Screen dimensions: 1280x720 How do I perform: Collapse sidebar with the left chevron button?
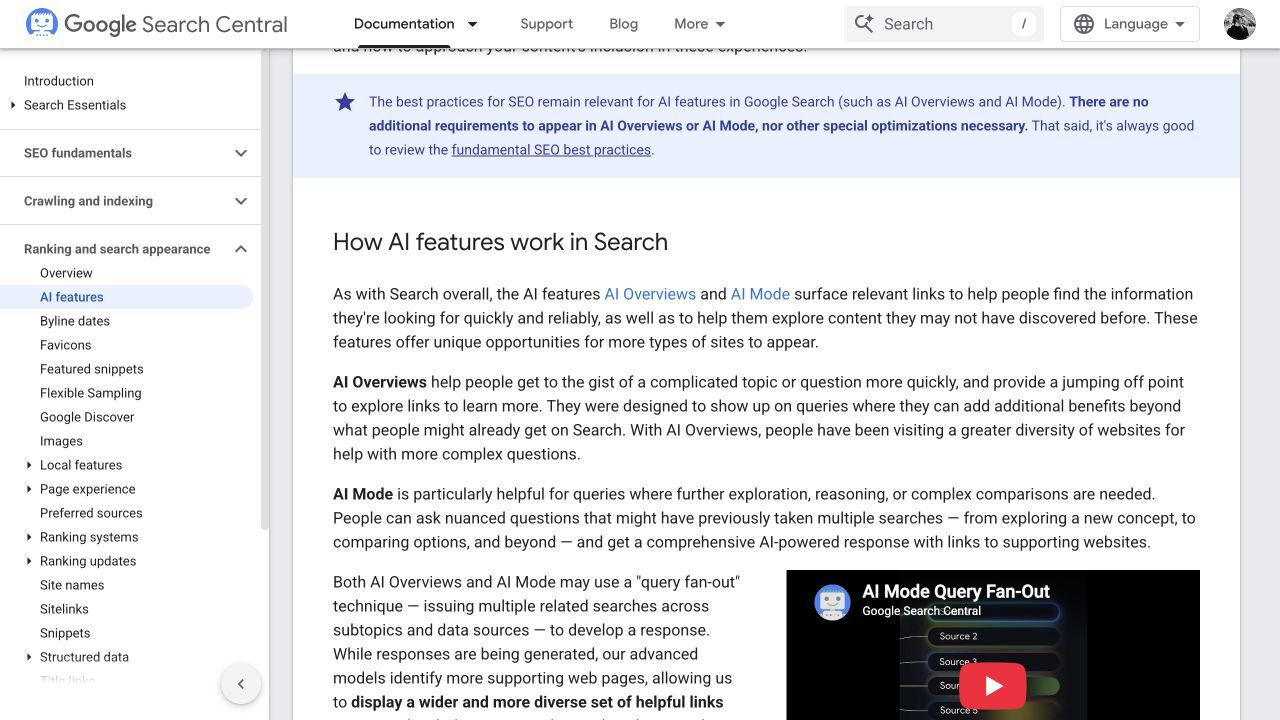pos(241,684)
